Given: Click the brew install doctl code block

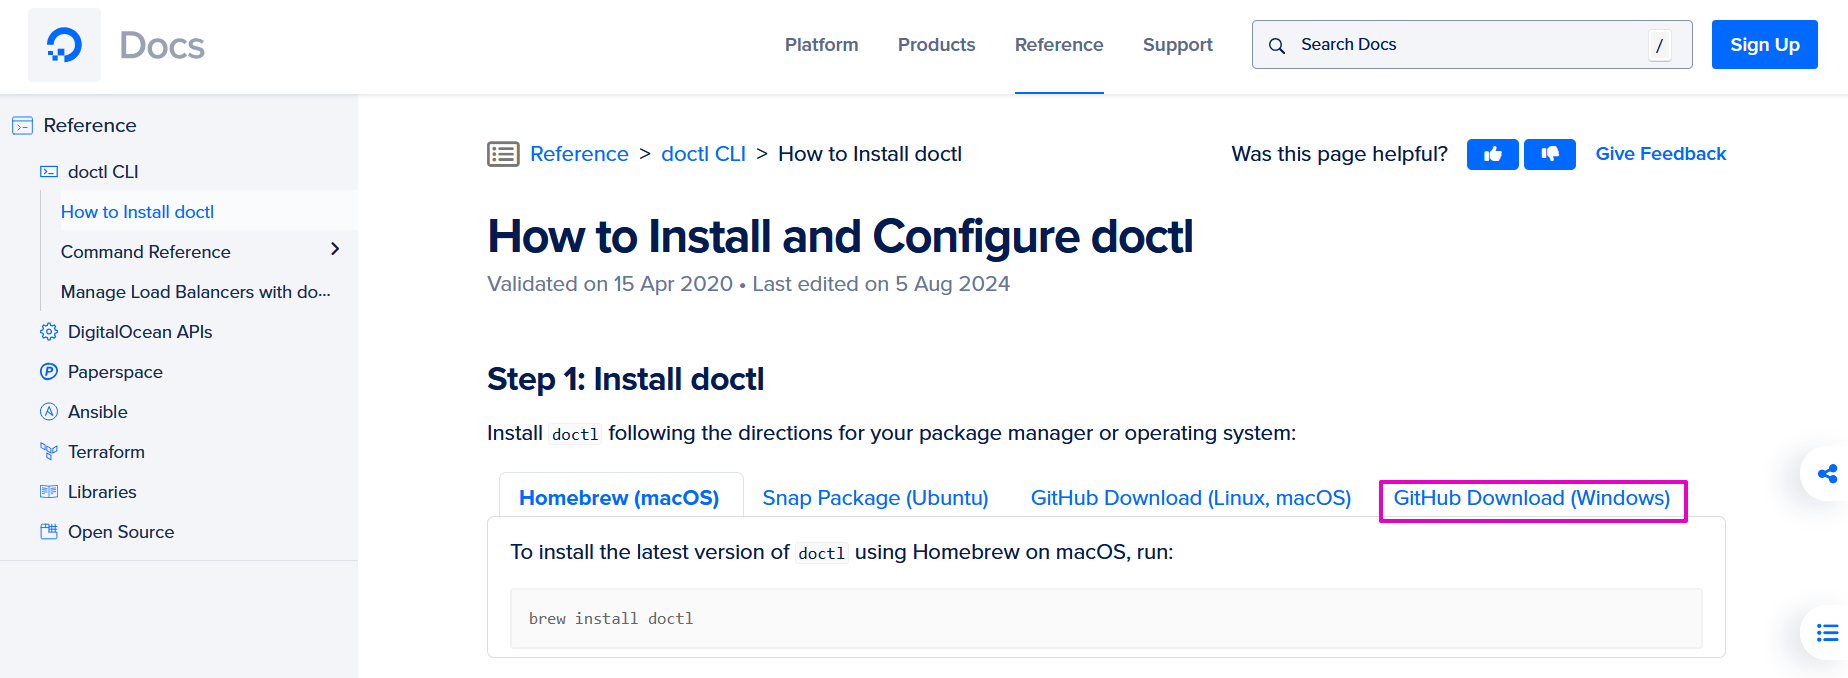Looking at the screenshot, I should coord(1106,618).
